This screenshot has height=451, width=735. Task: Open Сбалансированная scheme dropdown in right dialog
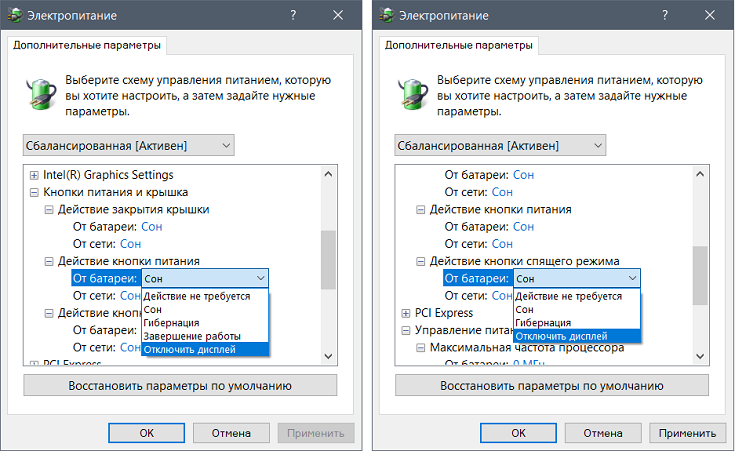click(500, 146)
